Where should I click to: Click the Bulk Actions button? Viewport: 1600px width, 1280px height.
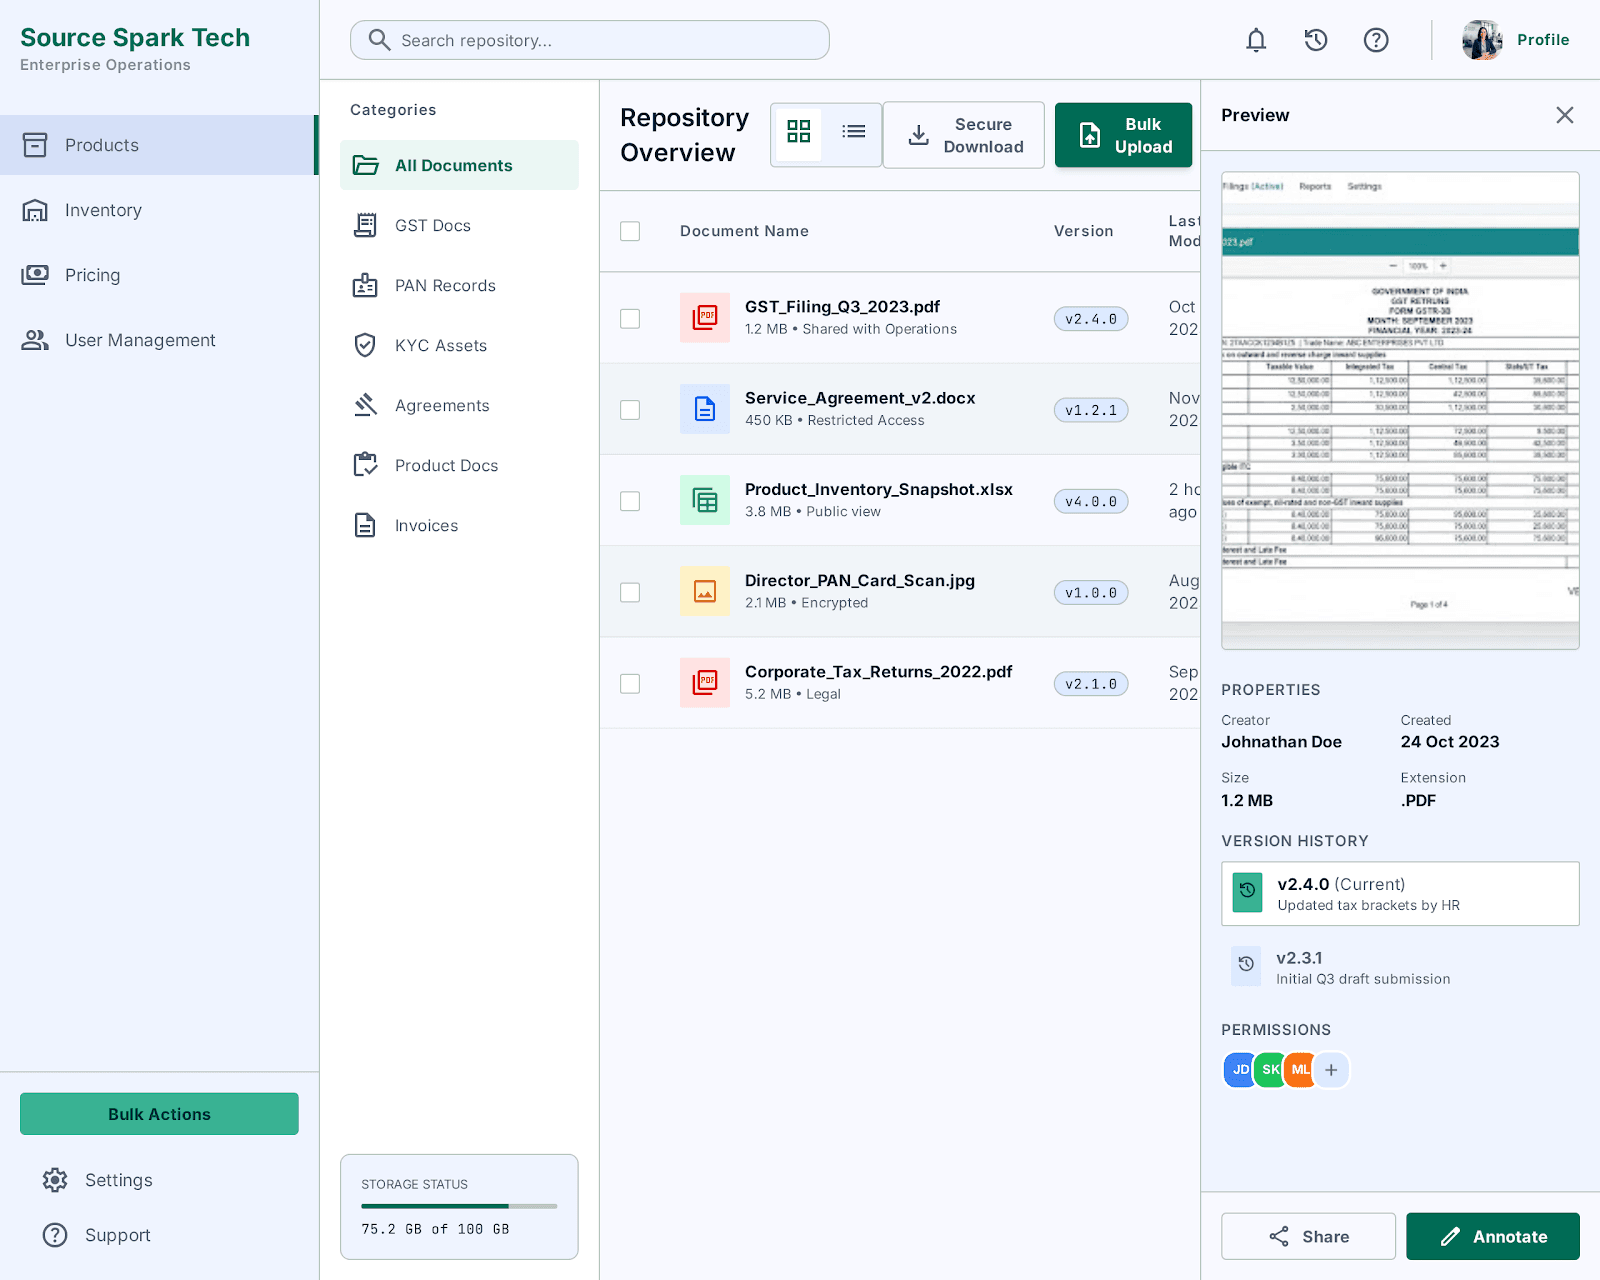159,1114
